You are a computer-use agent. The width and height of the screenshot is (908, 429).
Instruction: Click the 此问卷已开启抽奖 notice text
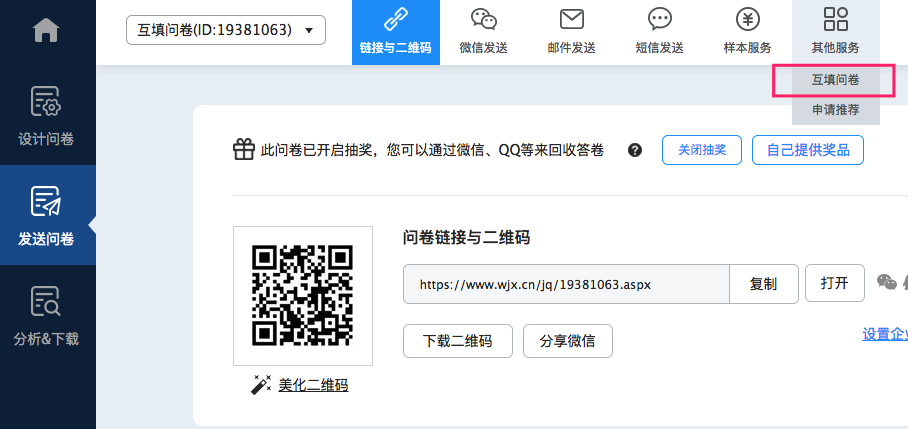[x=433, y=151]
